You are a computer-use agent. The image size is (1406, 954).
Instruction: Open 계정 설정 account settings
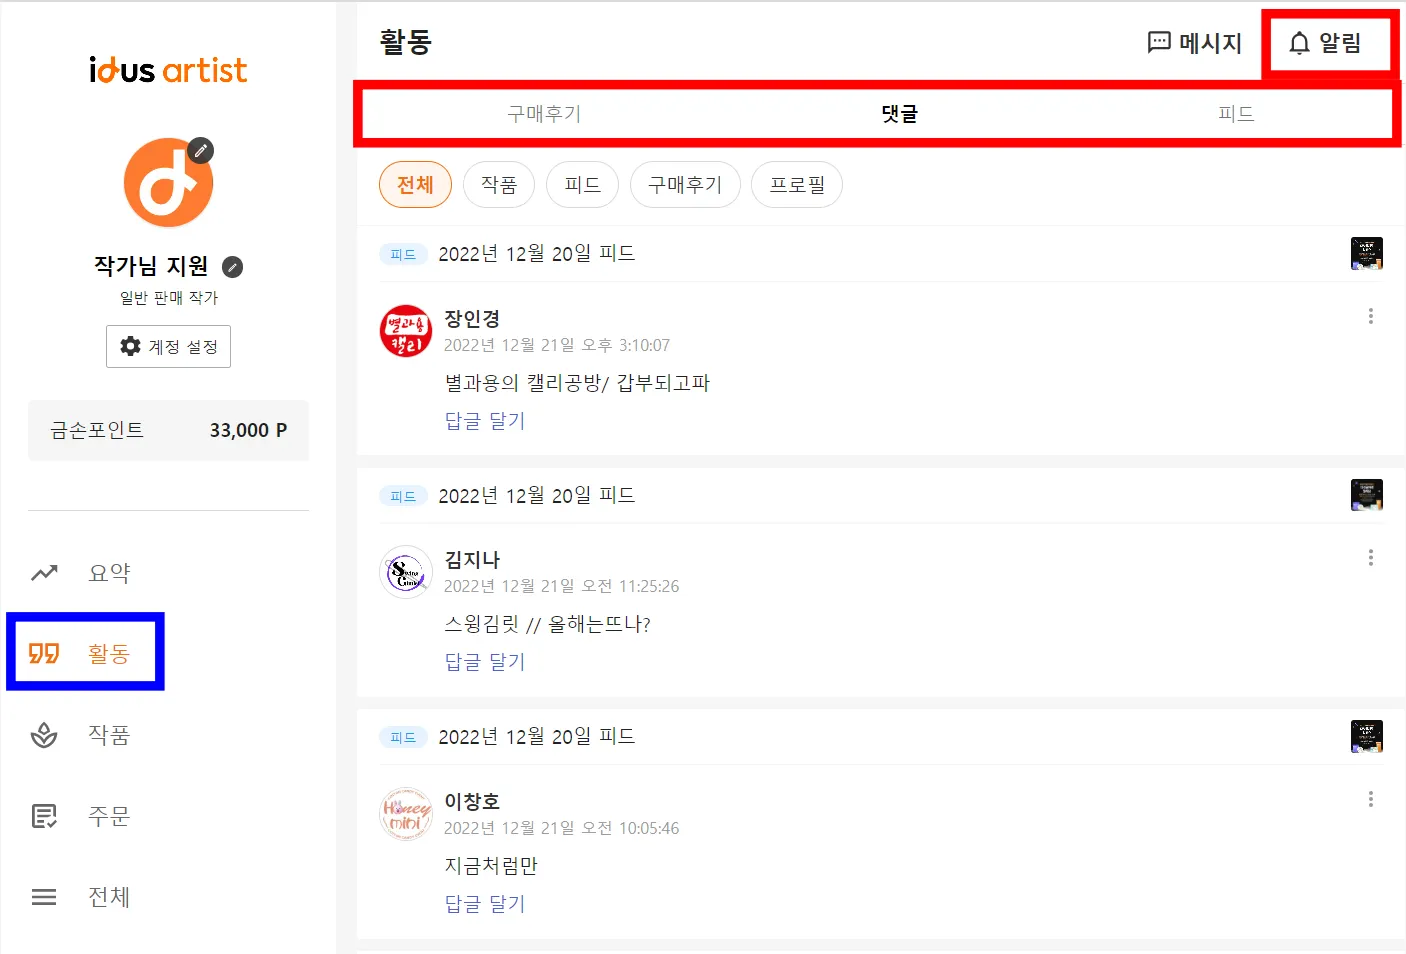tap(168, 346)
